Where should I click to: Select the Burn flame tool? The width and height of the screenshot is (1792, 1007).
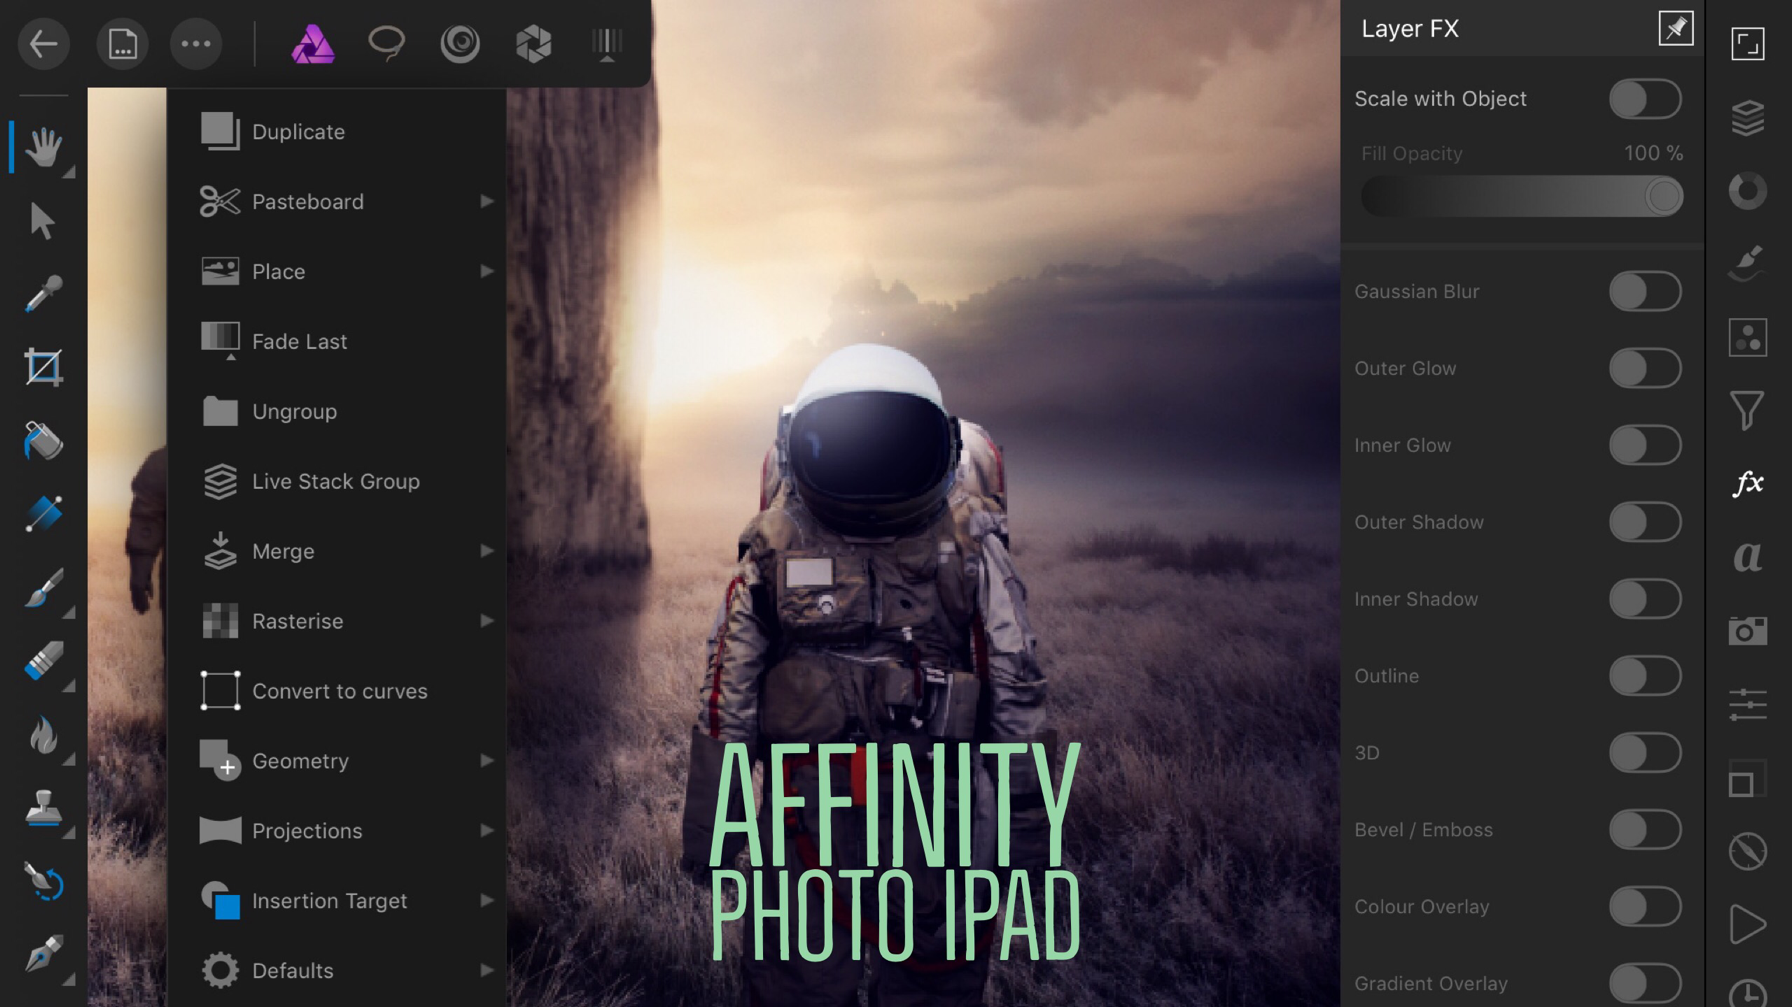click(x=43, y=735)
